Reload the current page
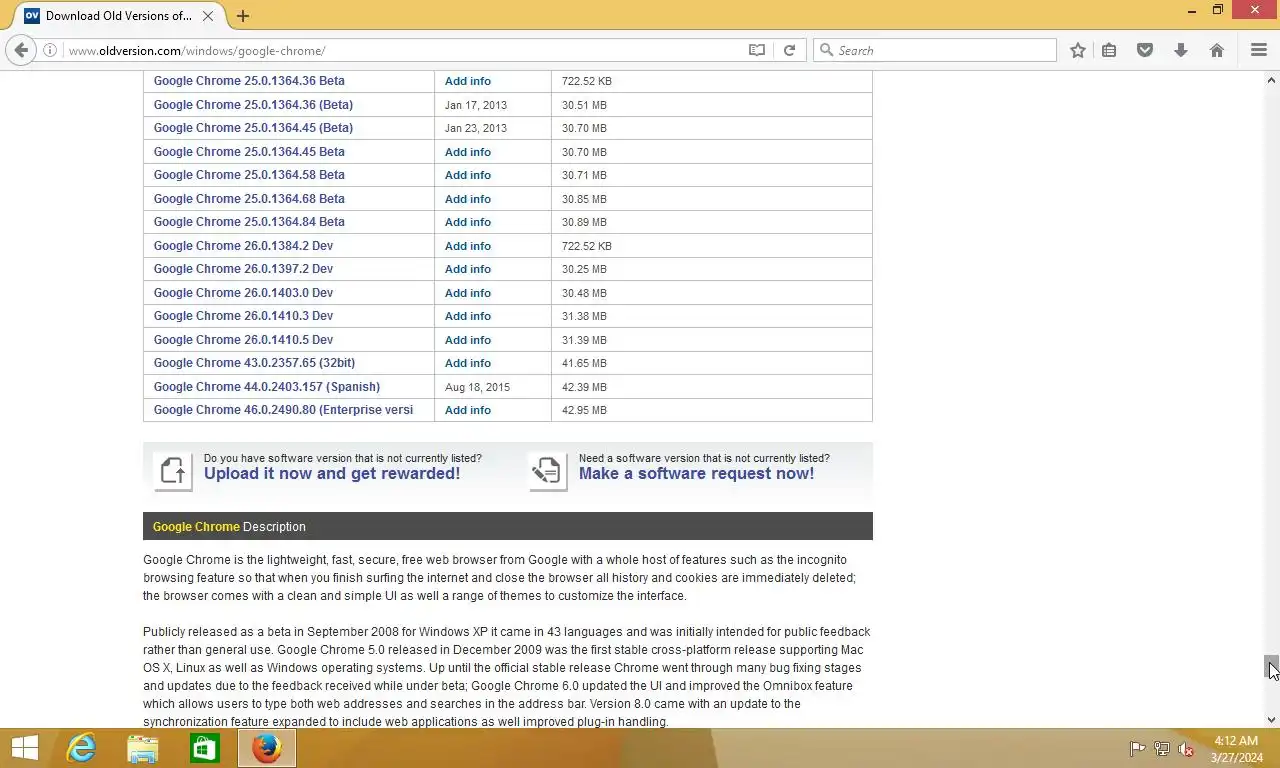The image size is (1280, 768). [x=789, y=50]
